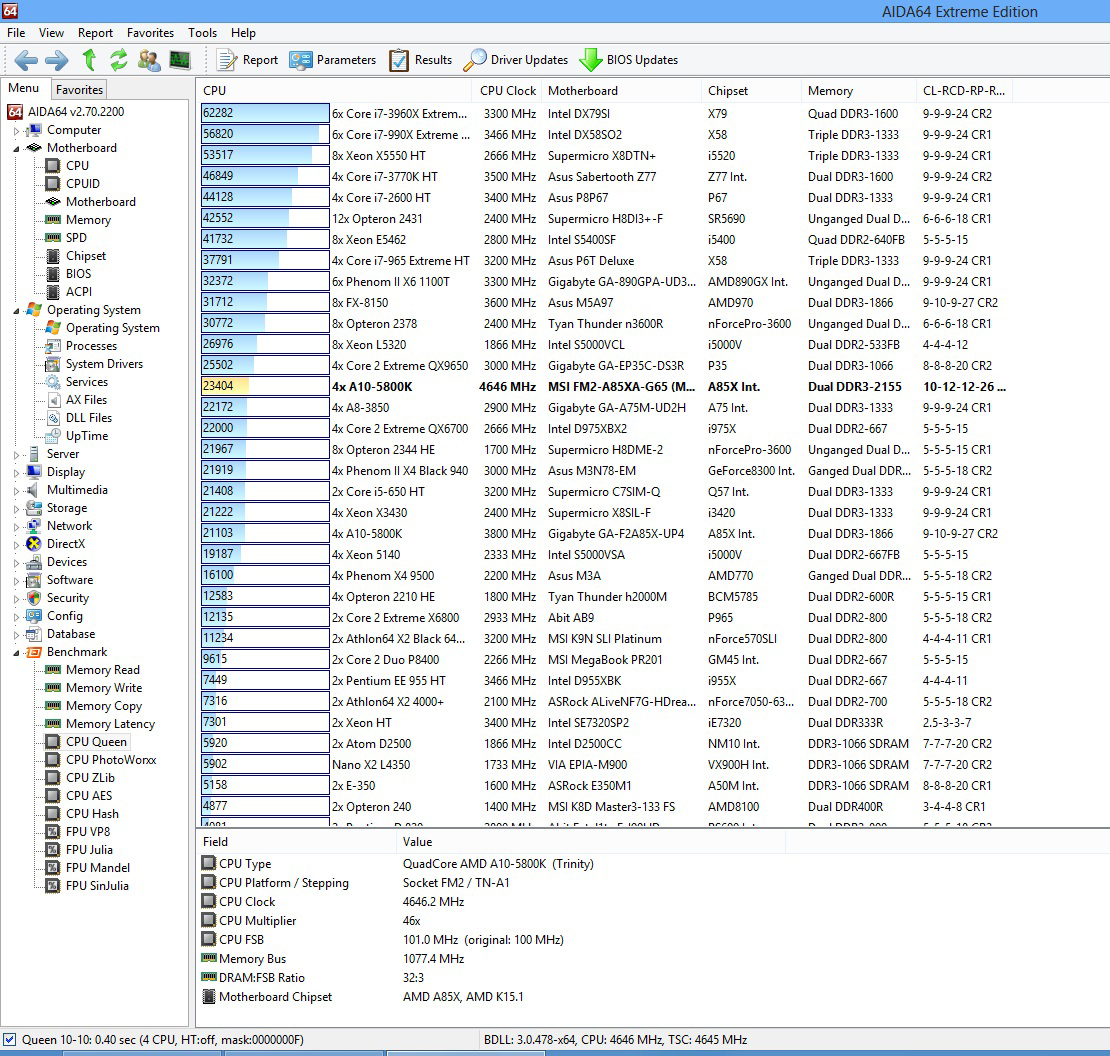Expand the Server tree node

(x=16, y=454)
